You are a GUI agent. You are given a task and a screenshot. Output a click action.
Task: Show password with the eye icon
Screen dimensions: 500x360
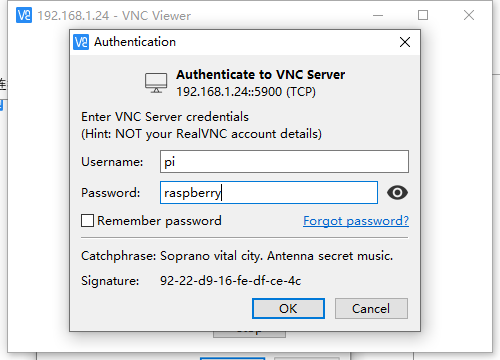pos(397,193)
